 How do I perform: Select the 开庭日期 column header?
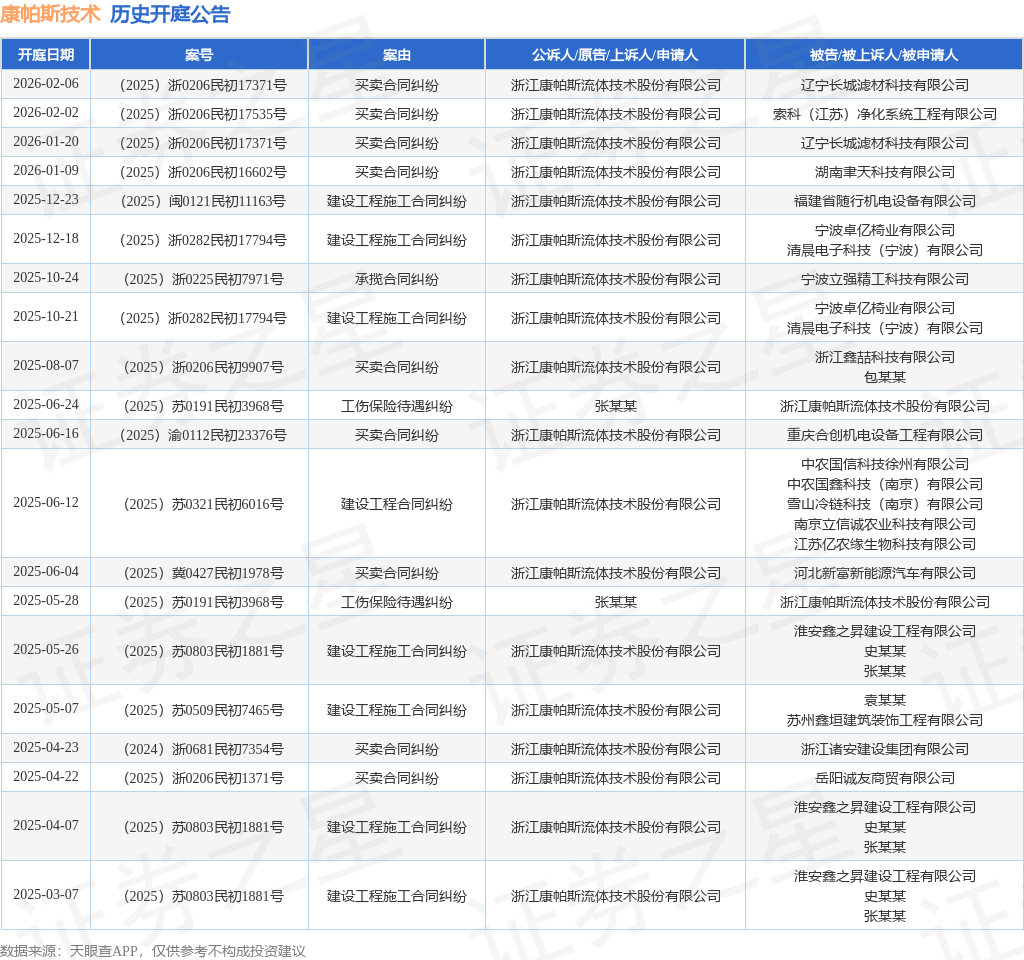click(x=46, y=55)
